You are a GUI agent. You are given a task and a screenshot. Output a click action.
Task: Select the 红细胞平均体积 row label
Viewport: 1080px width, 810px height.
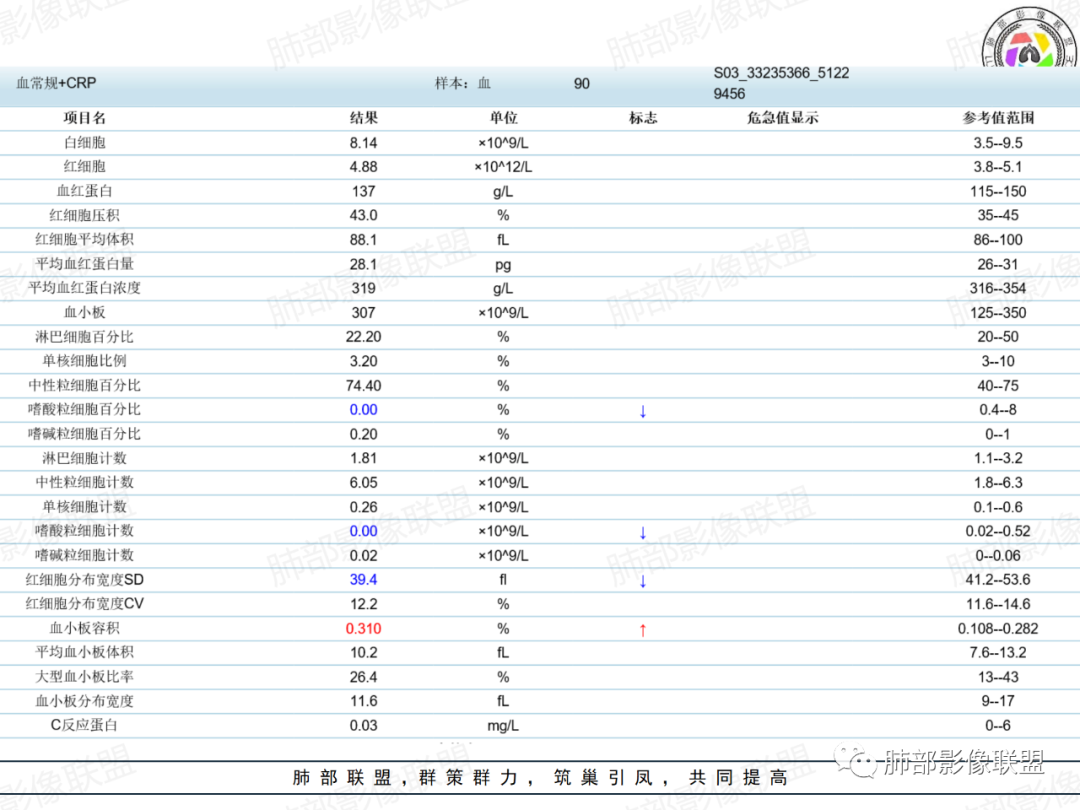click(85, 239)
